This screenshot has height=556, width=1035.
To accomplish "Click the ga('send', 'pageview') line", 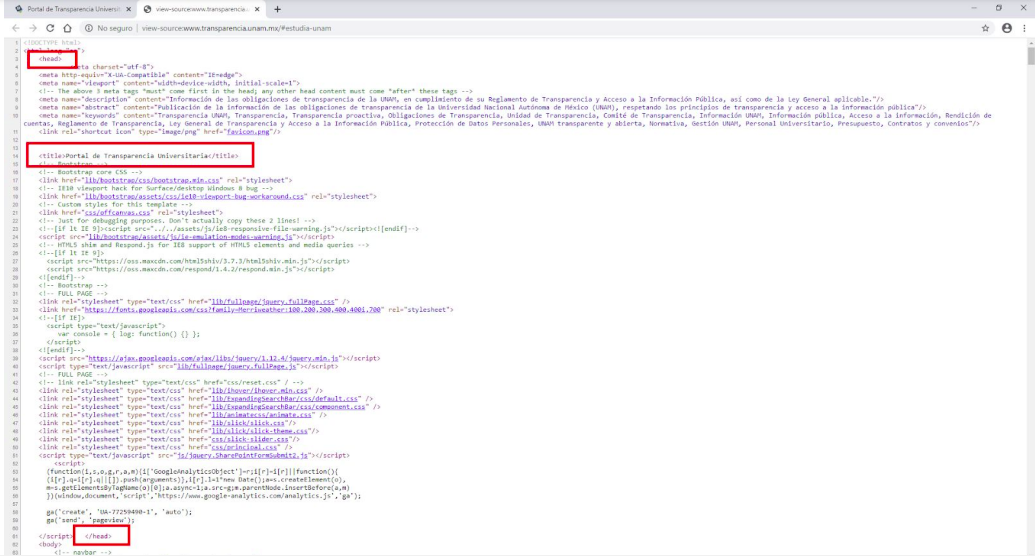I will (x=90, y=520).
